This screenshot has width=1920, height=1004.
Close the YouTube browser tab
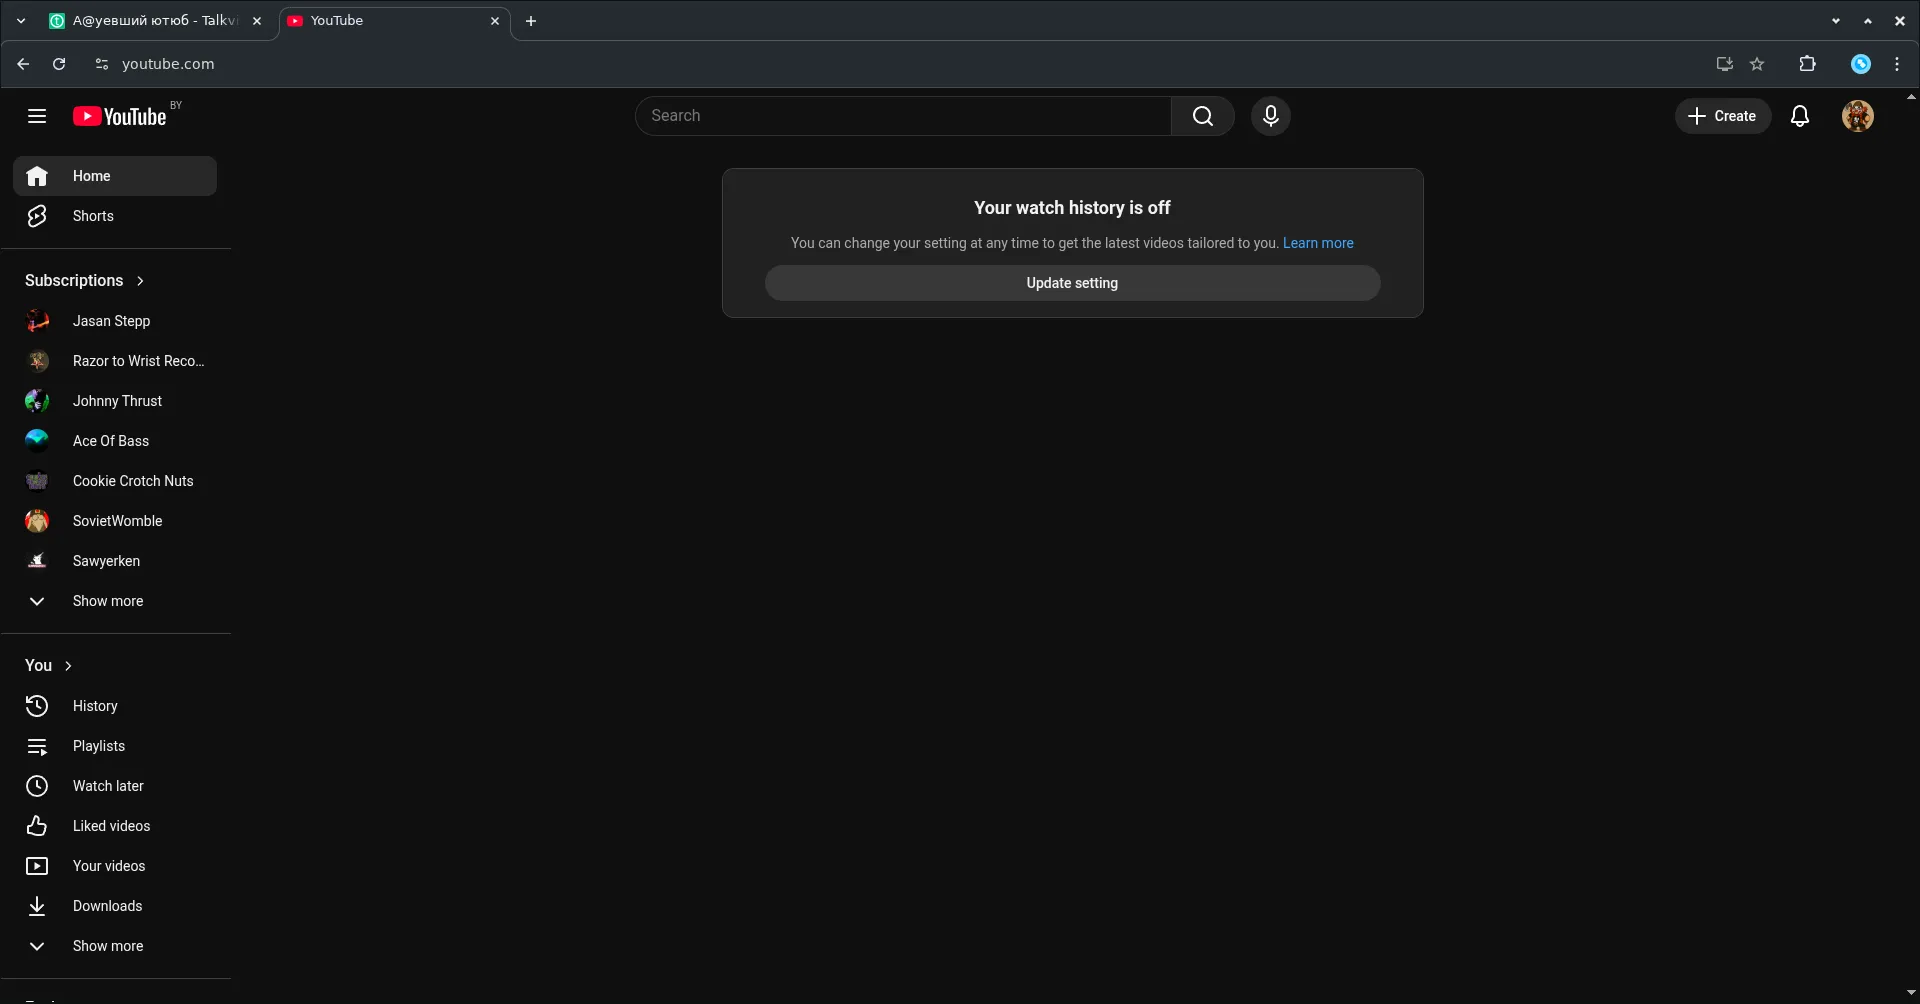tap(494, 21)
